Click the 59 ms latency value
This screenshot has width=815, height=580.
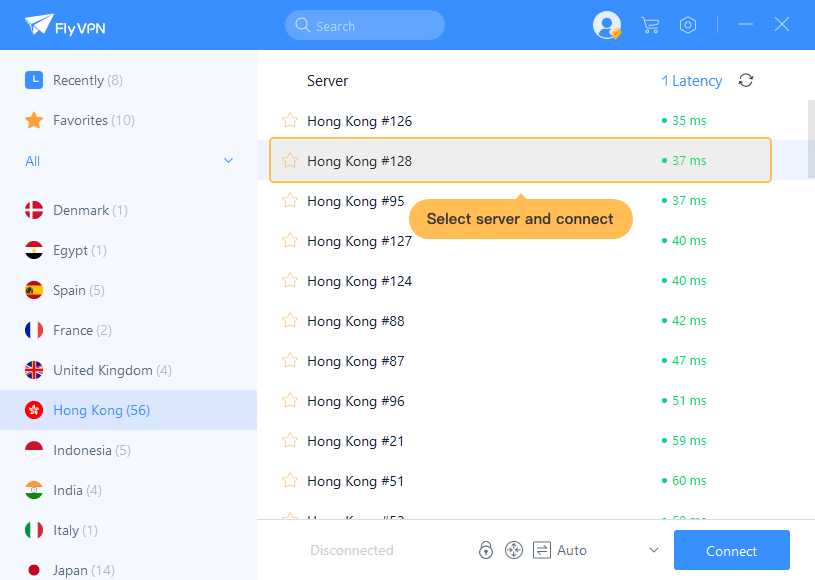(689, 441)
